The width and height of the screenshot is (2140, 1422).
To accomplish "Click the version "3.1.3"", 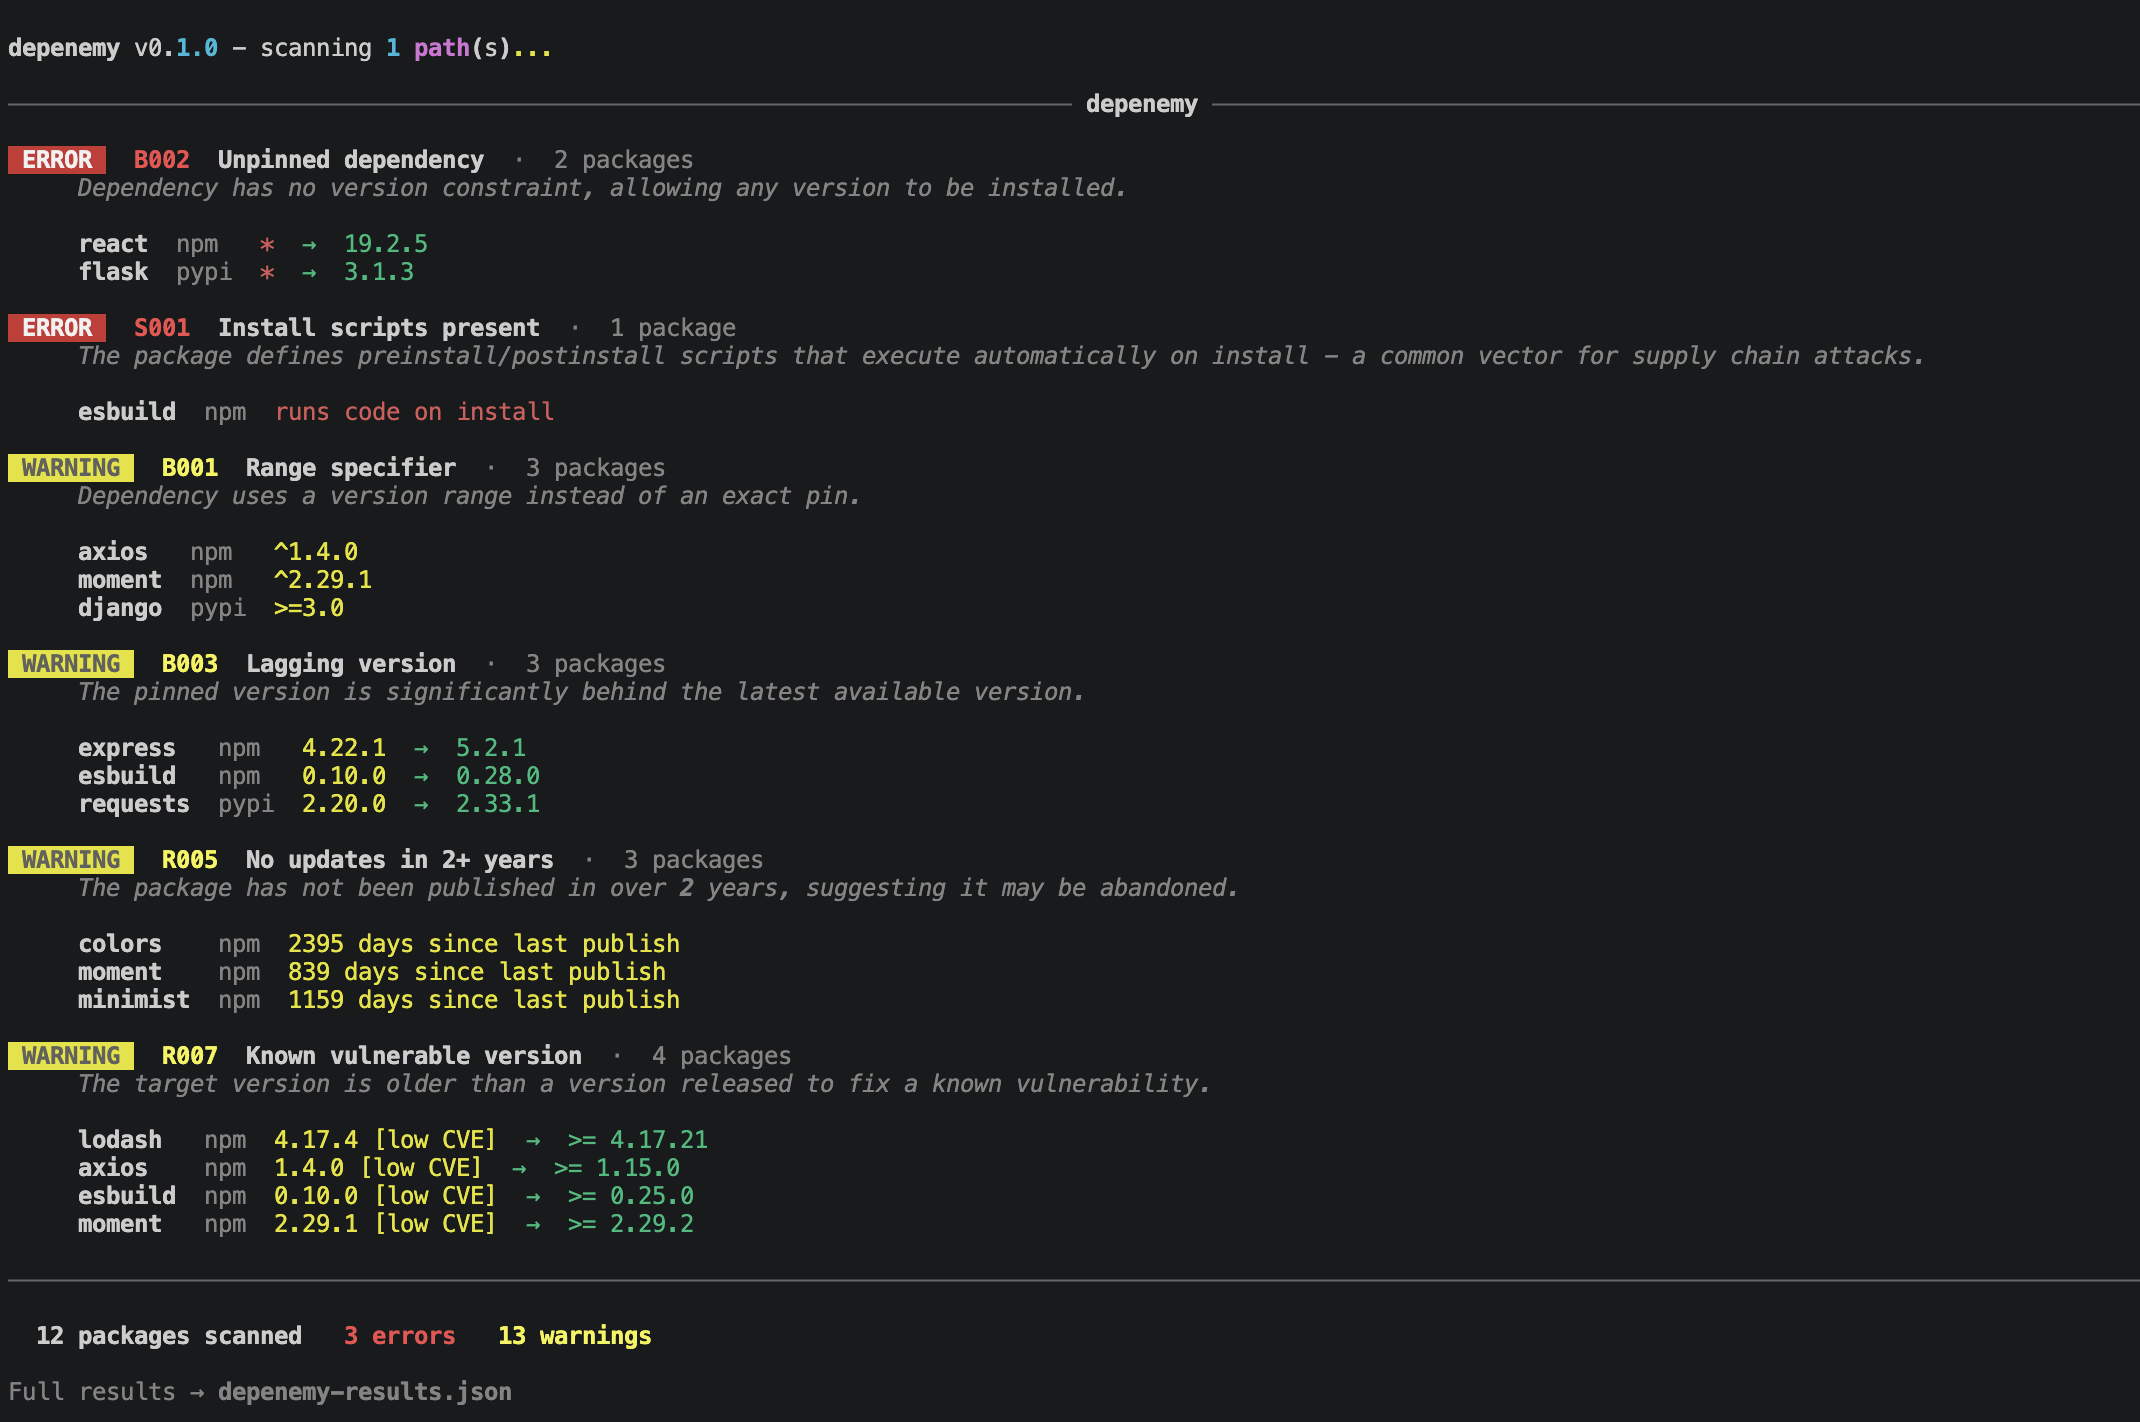I will click(379, 272).
